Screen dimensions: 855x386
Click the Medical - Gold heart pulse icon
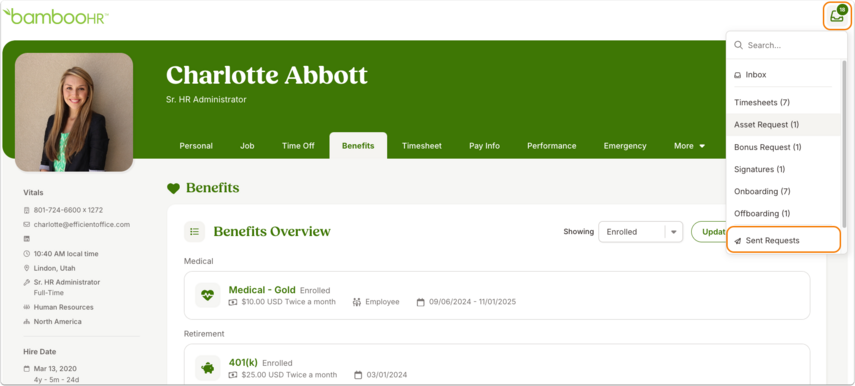coord(207,295)
